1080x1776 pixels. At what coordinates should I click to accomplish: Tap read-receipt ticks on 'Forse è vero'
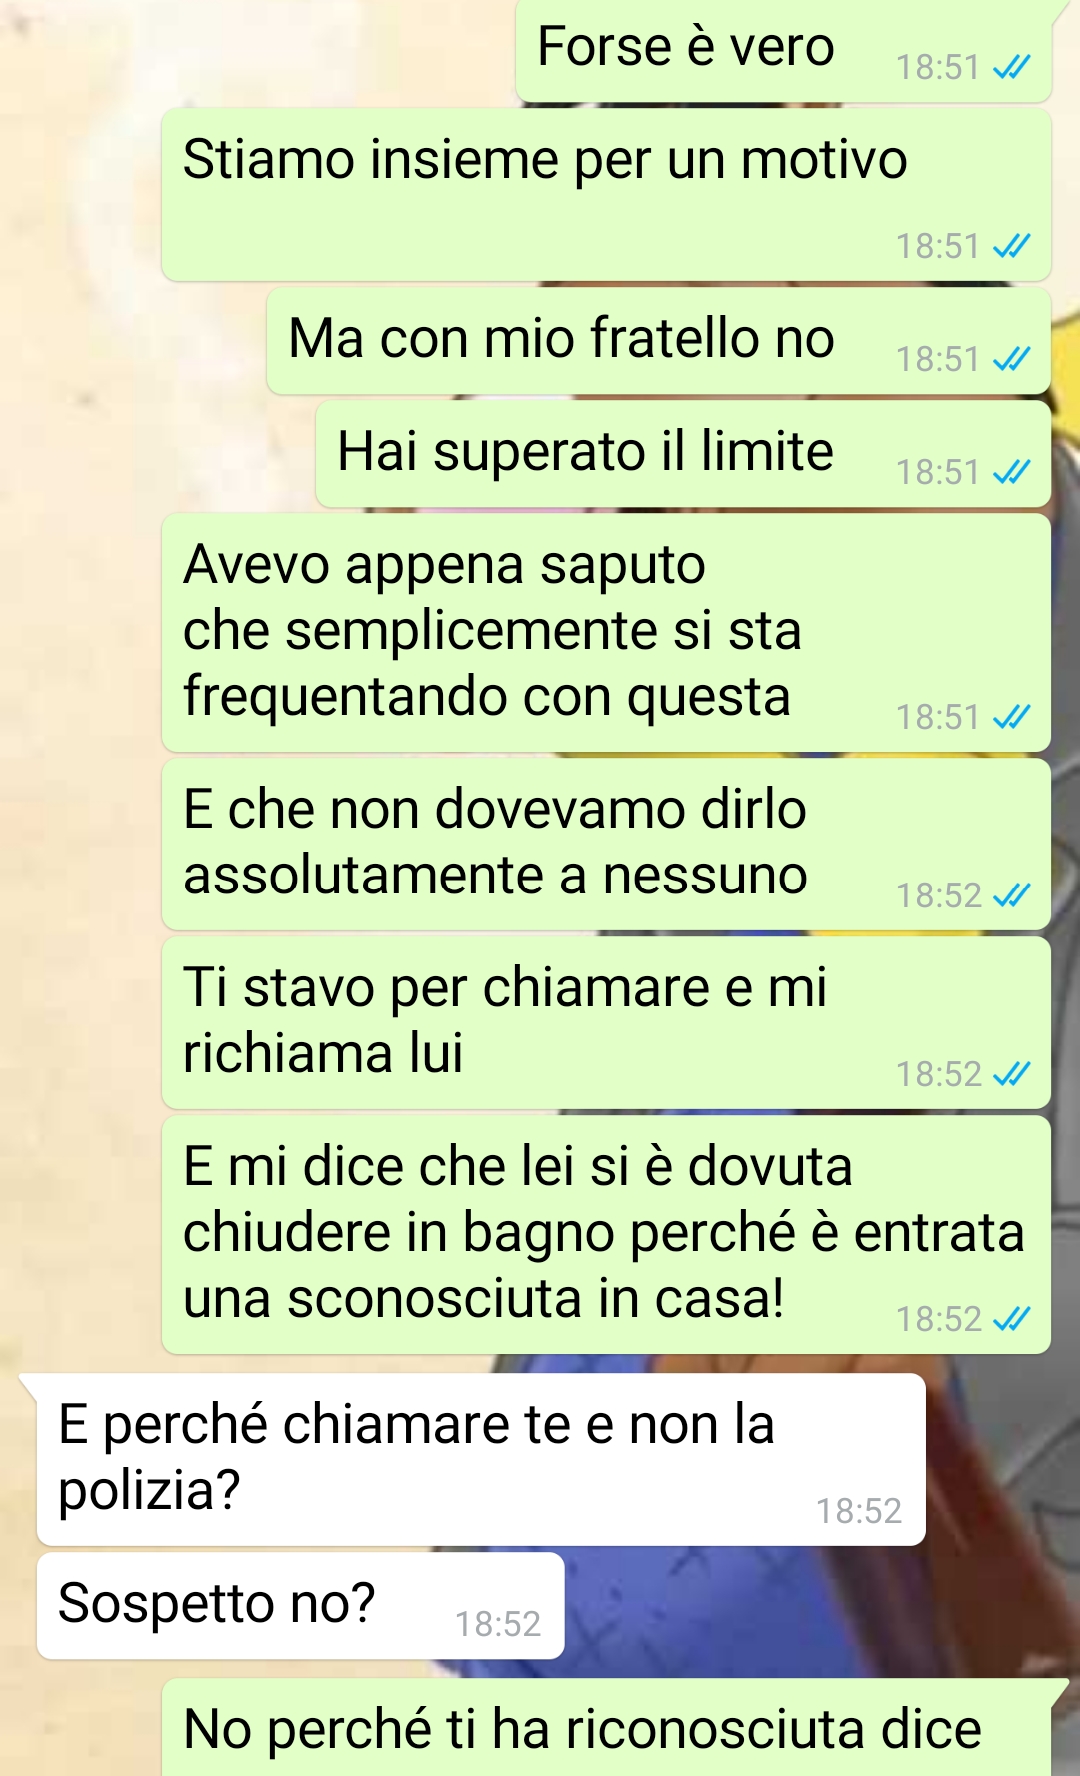[1011, 67]
